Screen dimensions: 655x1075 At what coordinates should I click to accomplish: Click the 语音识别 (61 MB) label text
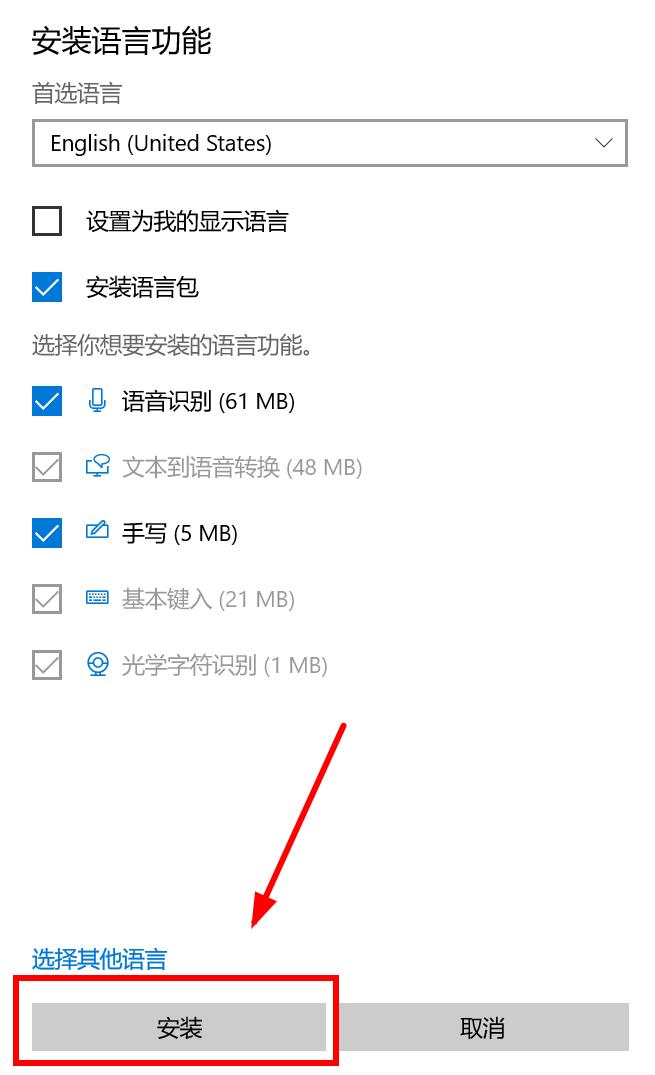[209, 401]
